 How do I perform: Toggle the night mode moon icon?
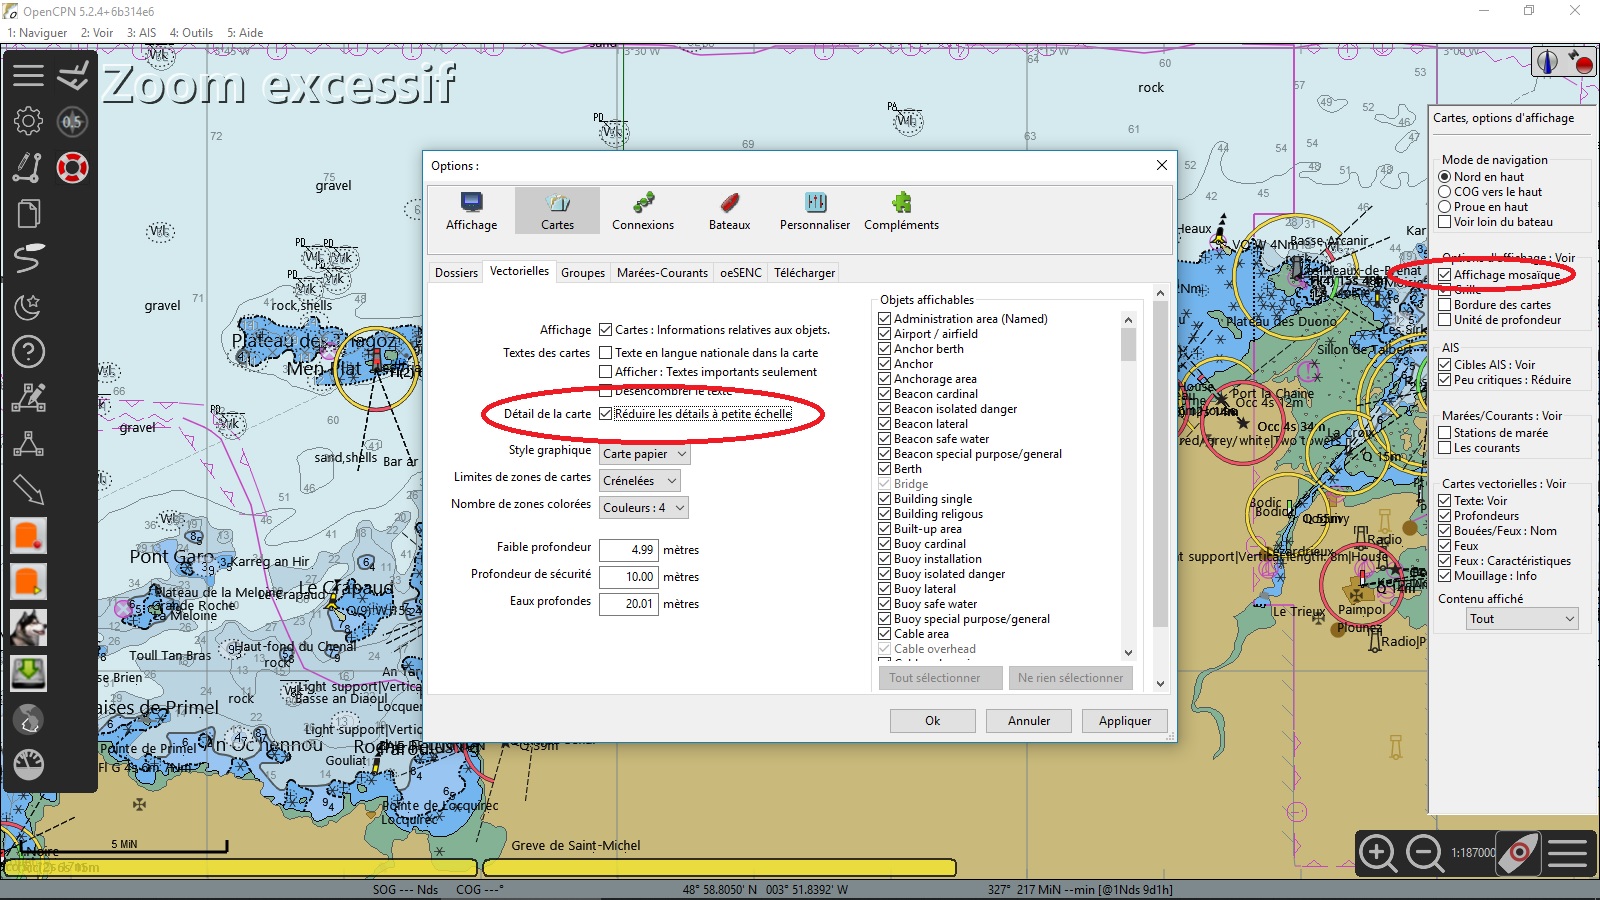pyautogui.click(x=28, y=306)
